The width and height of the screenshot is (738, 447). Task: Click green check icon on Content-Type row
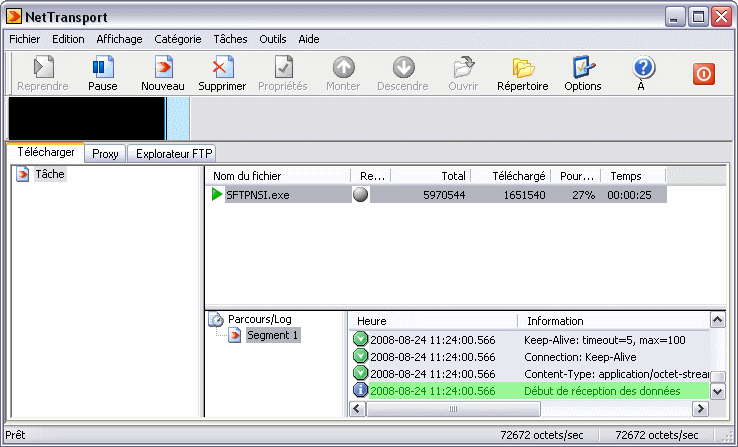click(x=360, y=373)
